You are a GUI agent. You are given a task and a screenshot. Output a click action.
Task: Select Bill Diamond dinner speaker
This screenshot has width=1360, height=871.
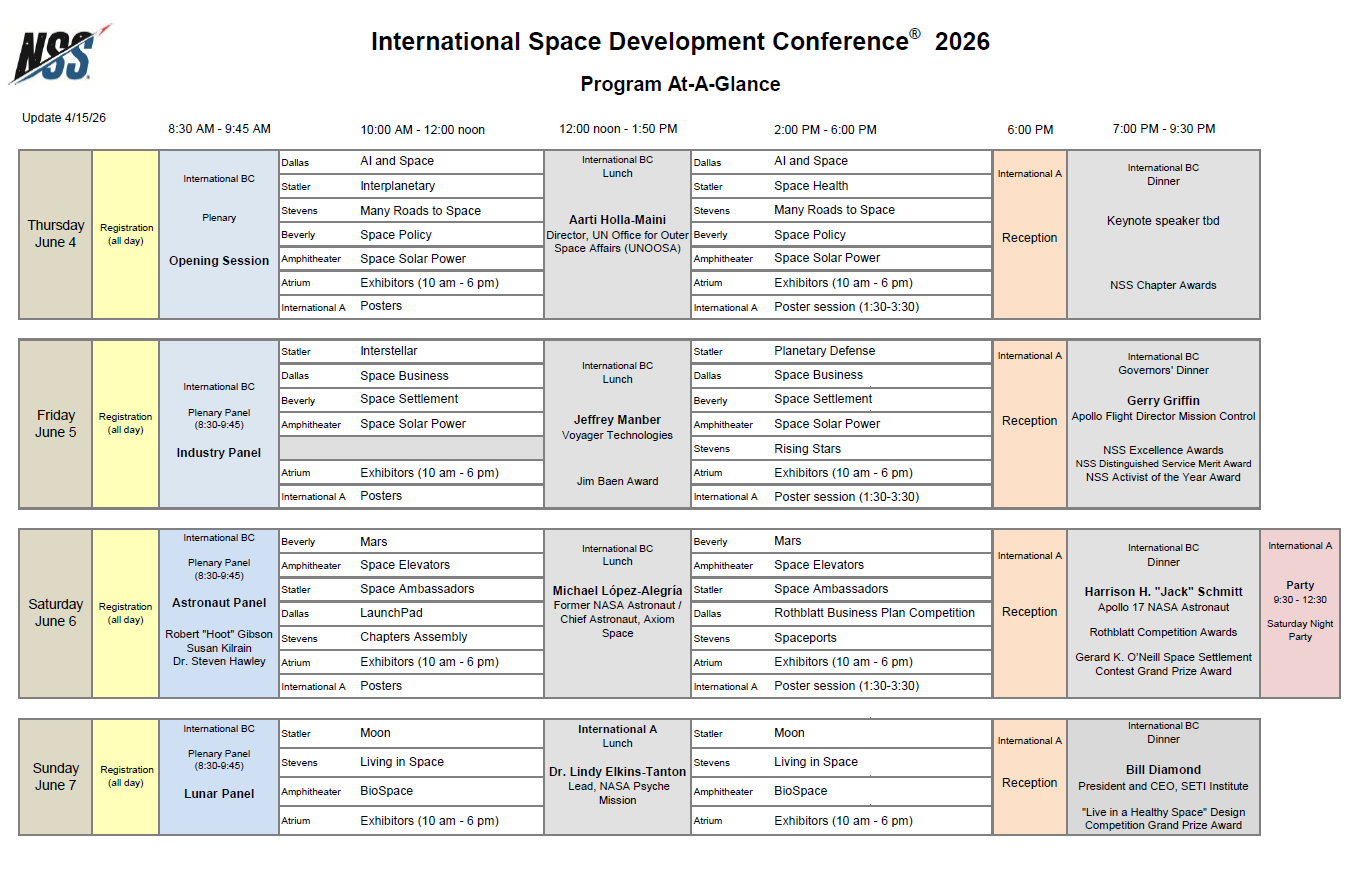[1163, 770]
